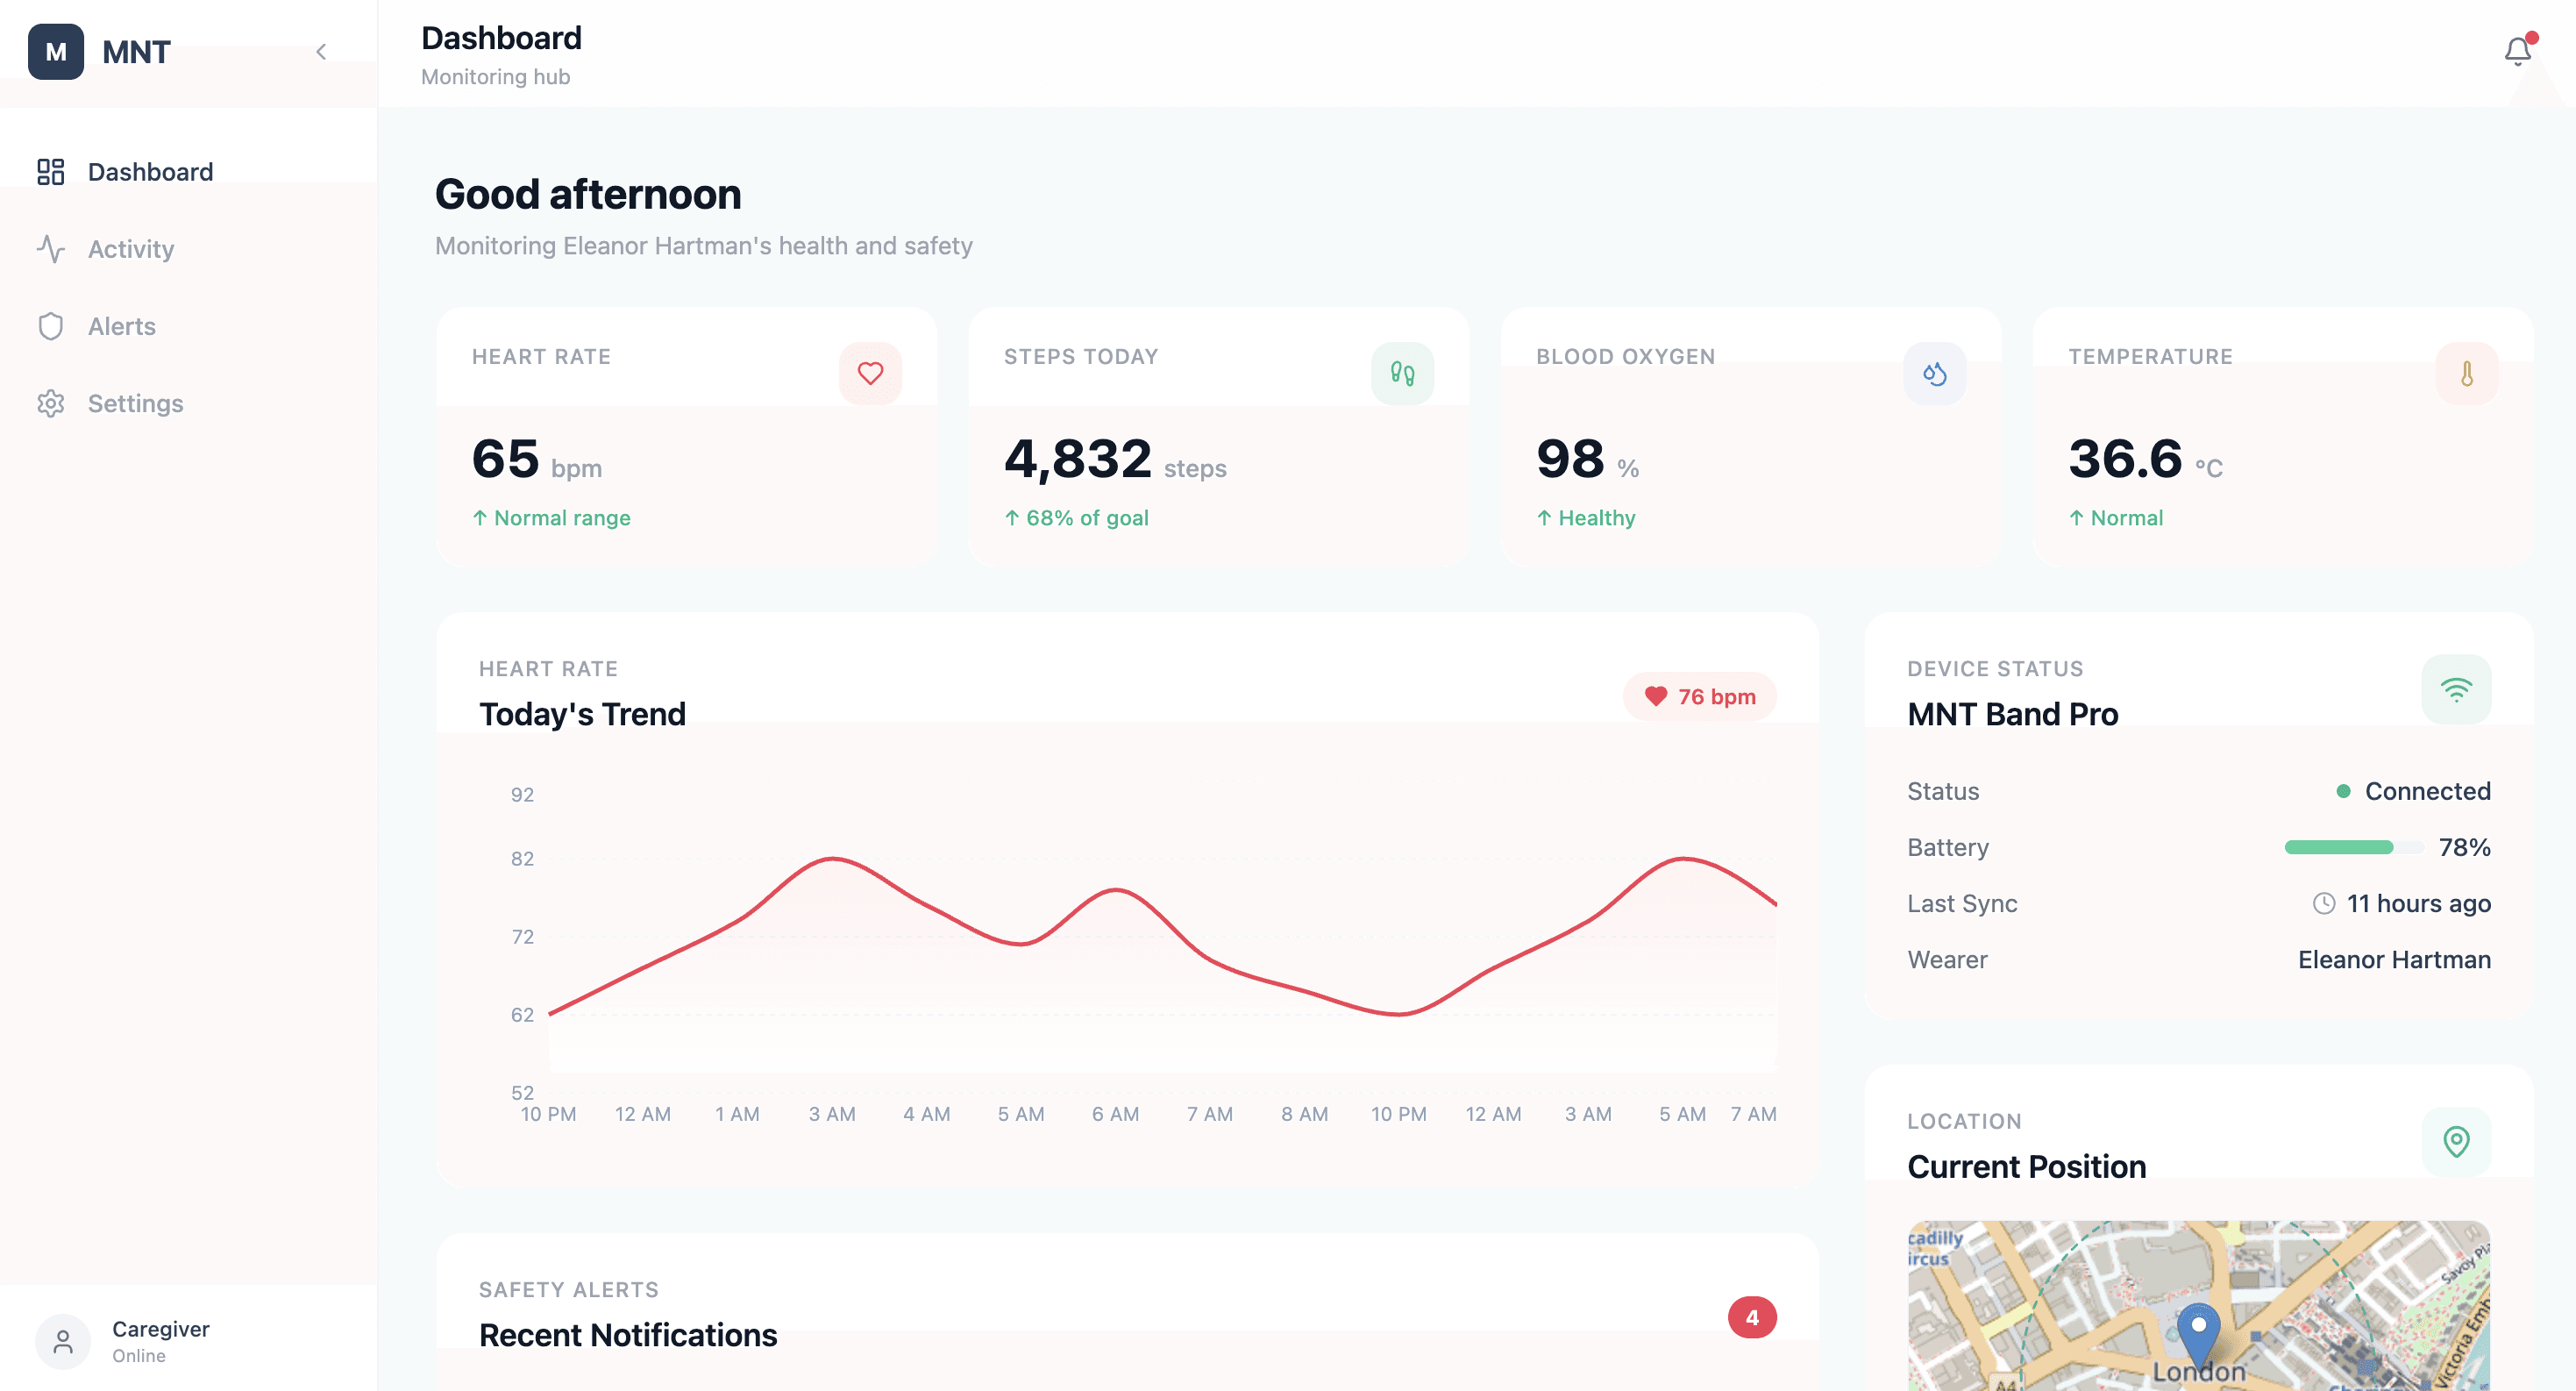Collapse the sidebar with the chevron
2576x1391 pixels.
coord(321,52)
